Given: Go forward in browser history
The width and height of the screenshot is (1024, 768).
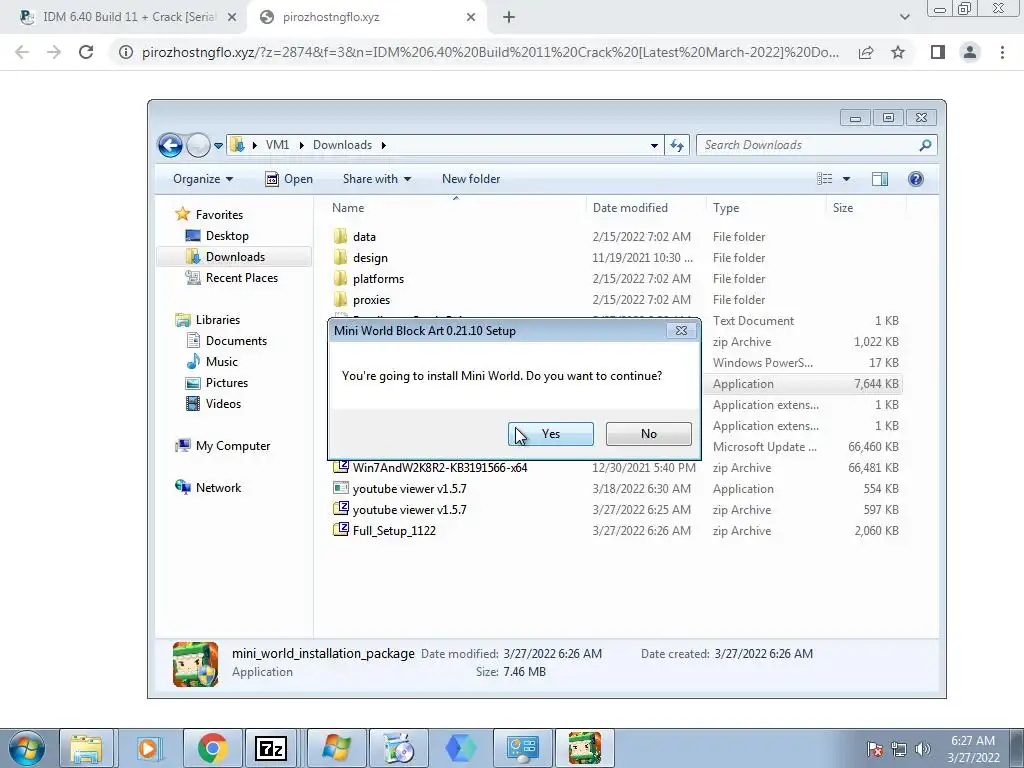Looking at the screenshot, I should [x=54, y=52].
